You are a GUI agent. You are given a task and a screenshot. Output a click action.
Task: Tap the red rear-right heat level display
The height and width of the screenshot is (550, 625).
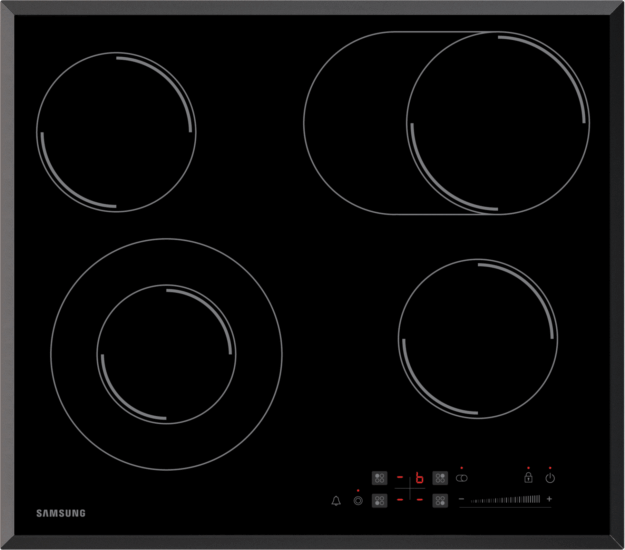[x=420, y=479]
